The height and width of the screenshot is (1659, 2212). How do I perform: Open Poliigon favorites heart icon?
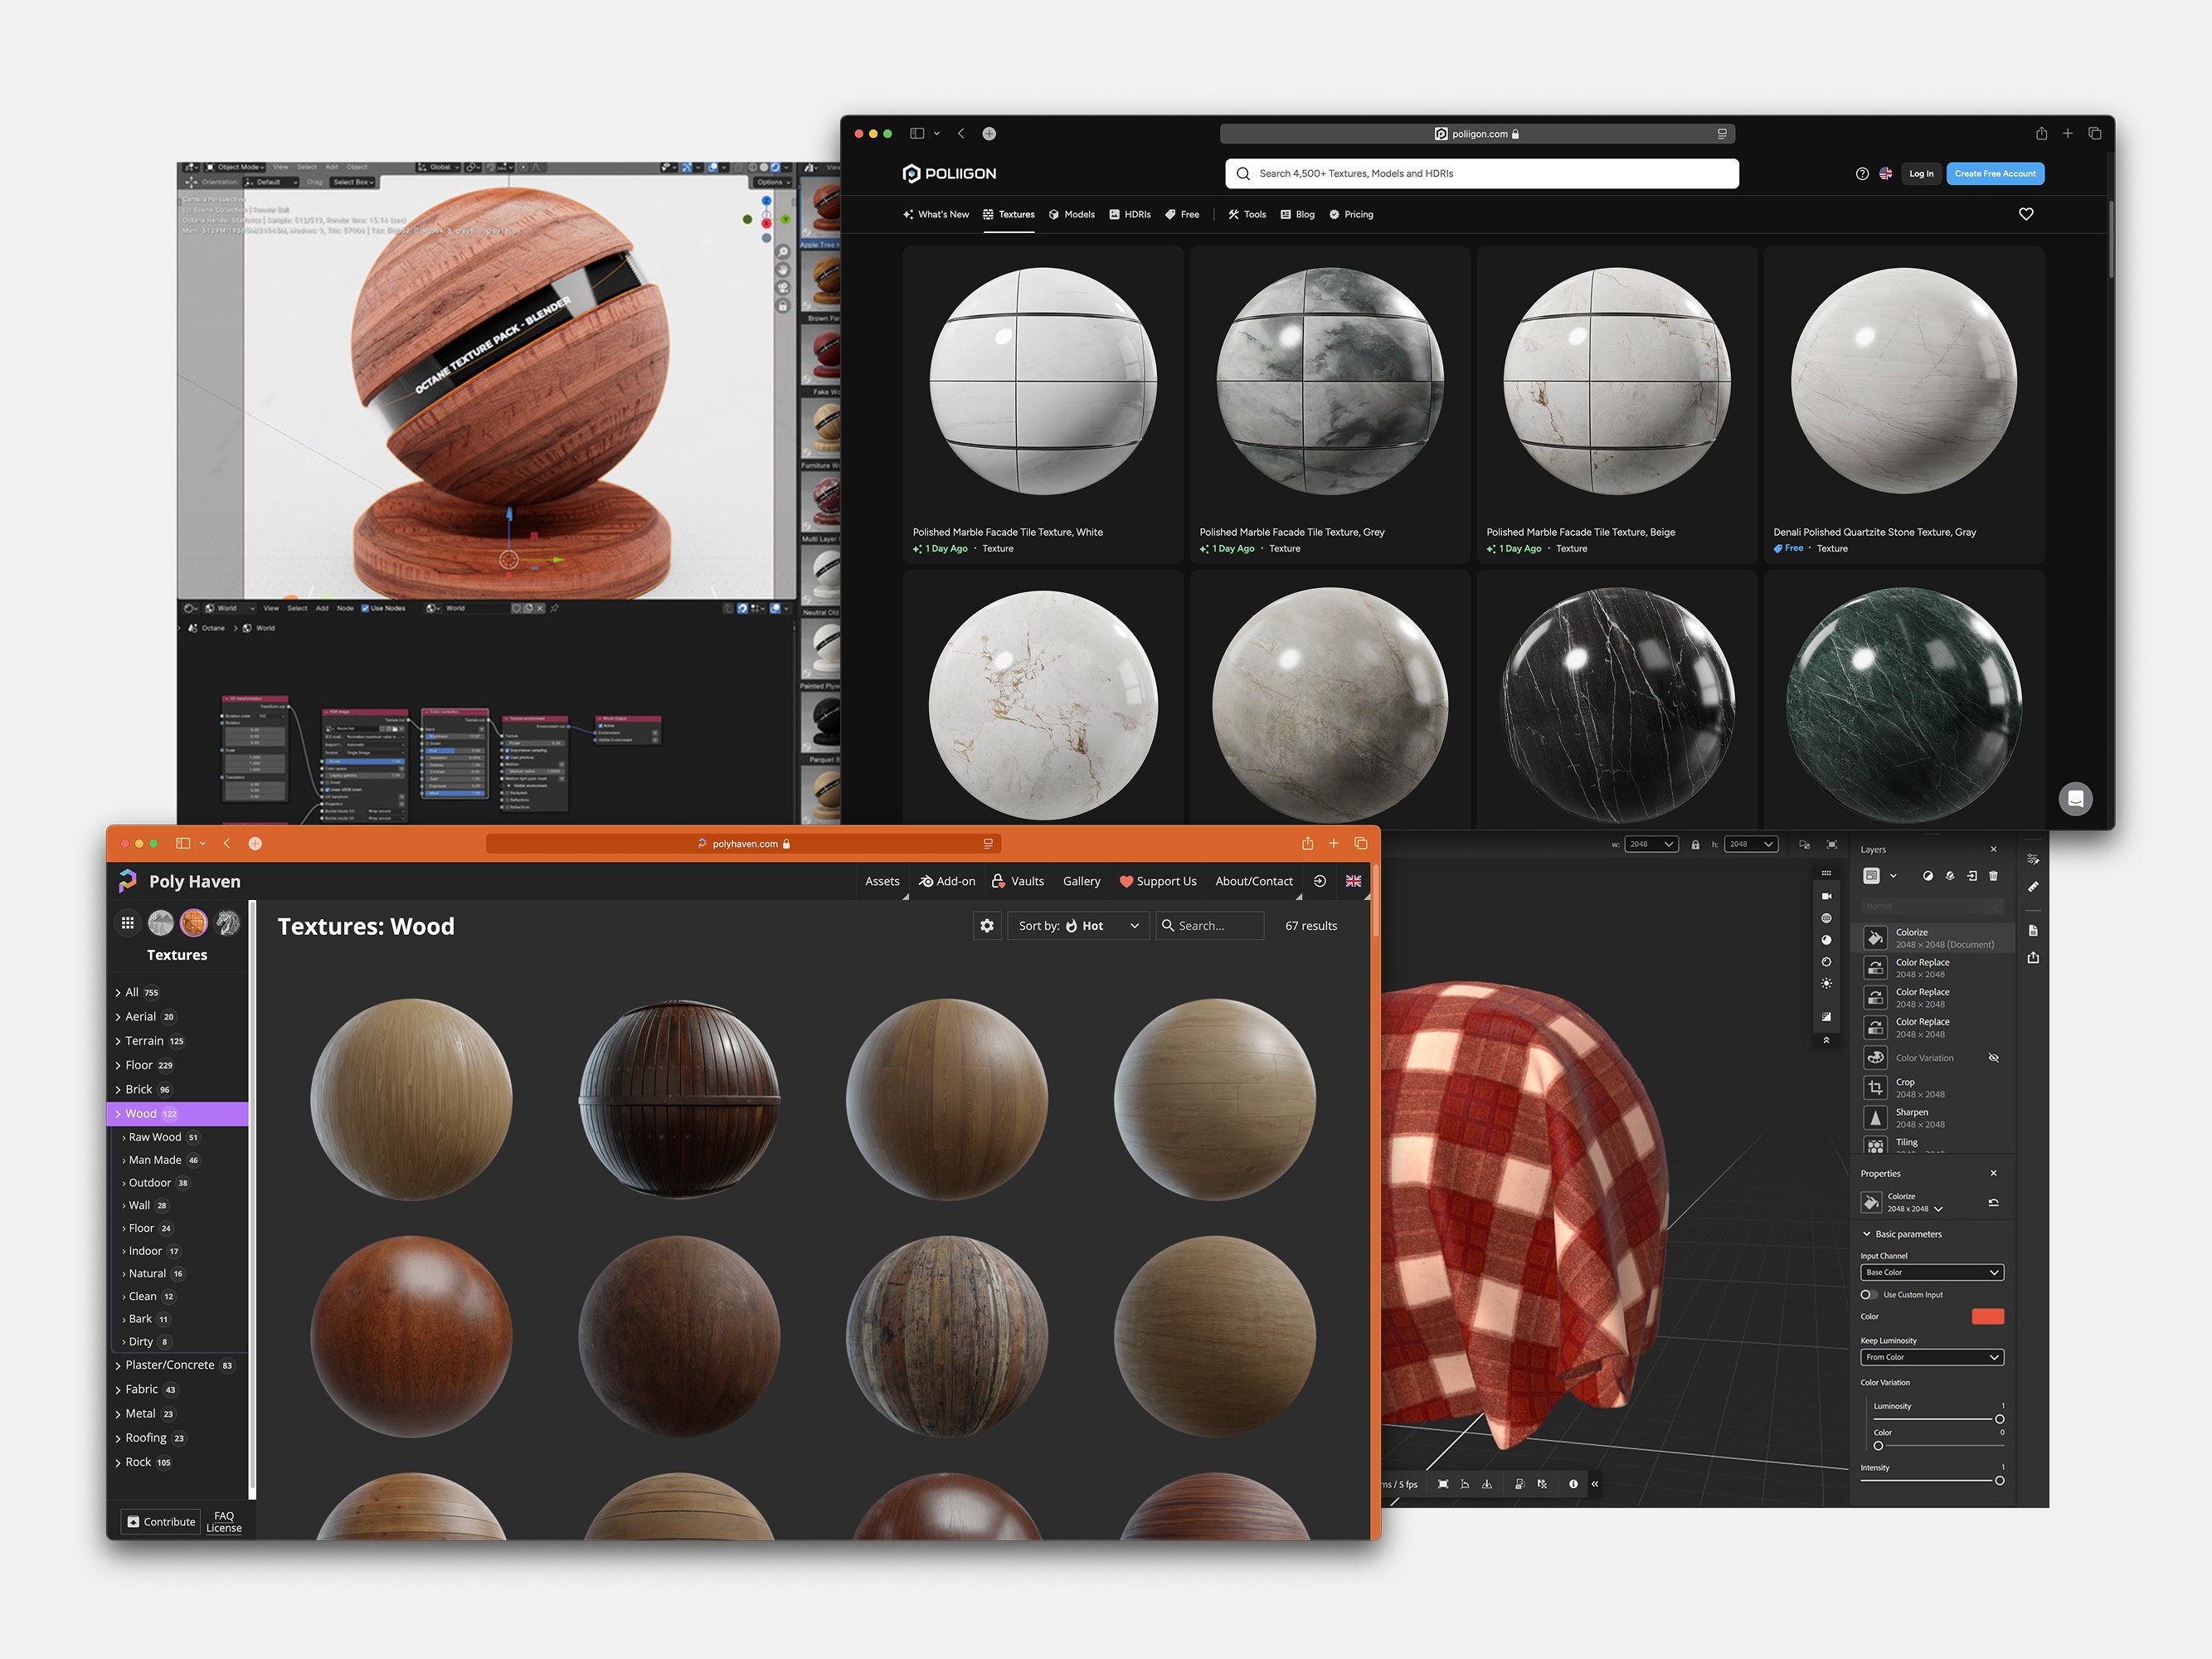coord(2026,214)
